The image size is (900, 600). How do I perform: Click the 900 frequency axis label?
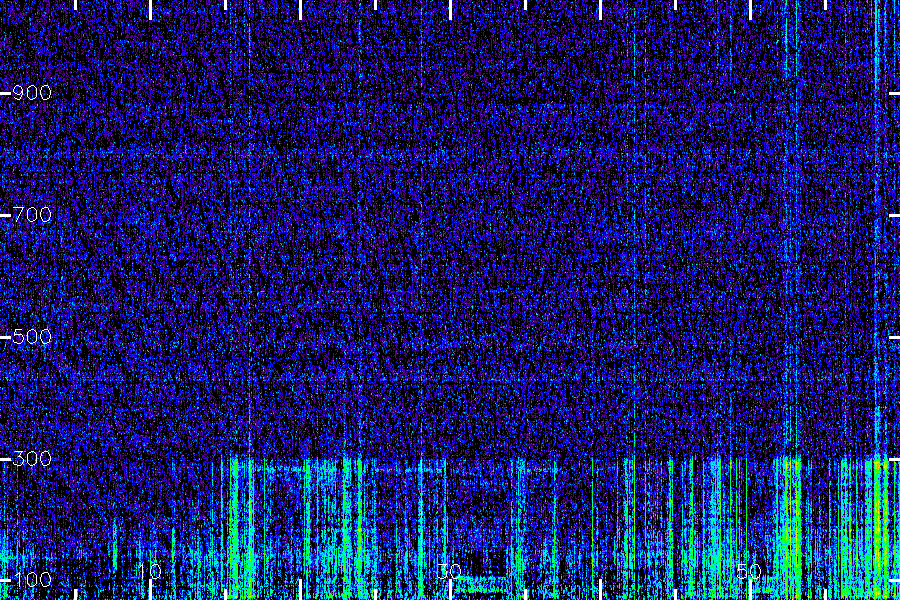(32, 93)
